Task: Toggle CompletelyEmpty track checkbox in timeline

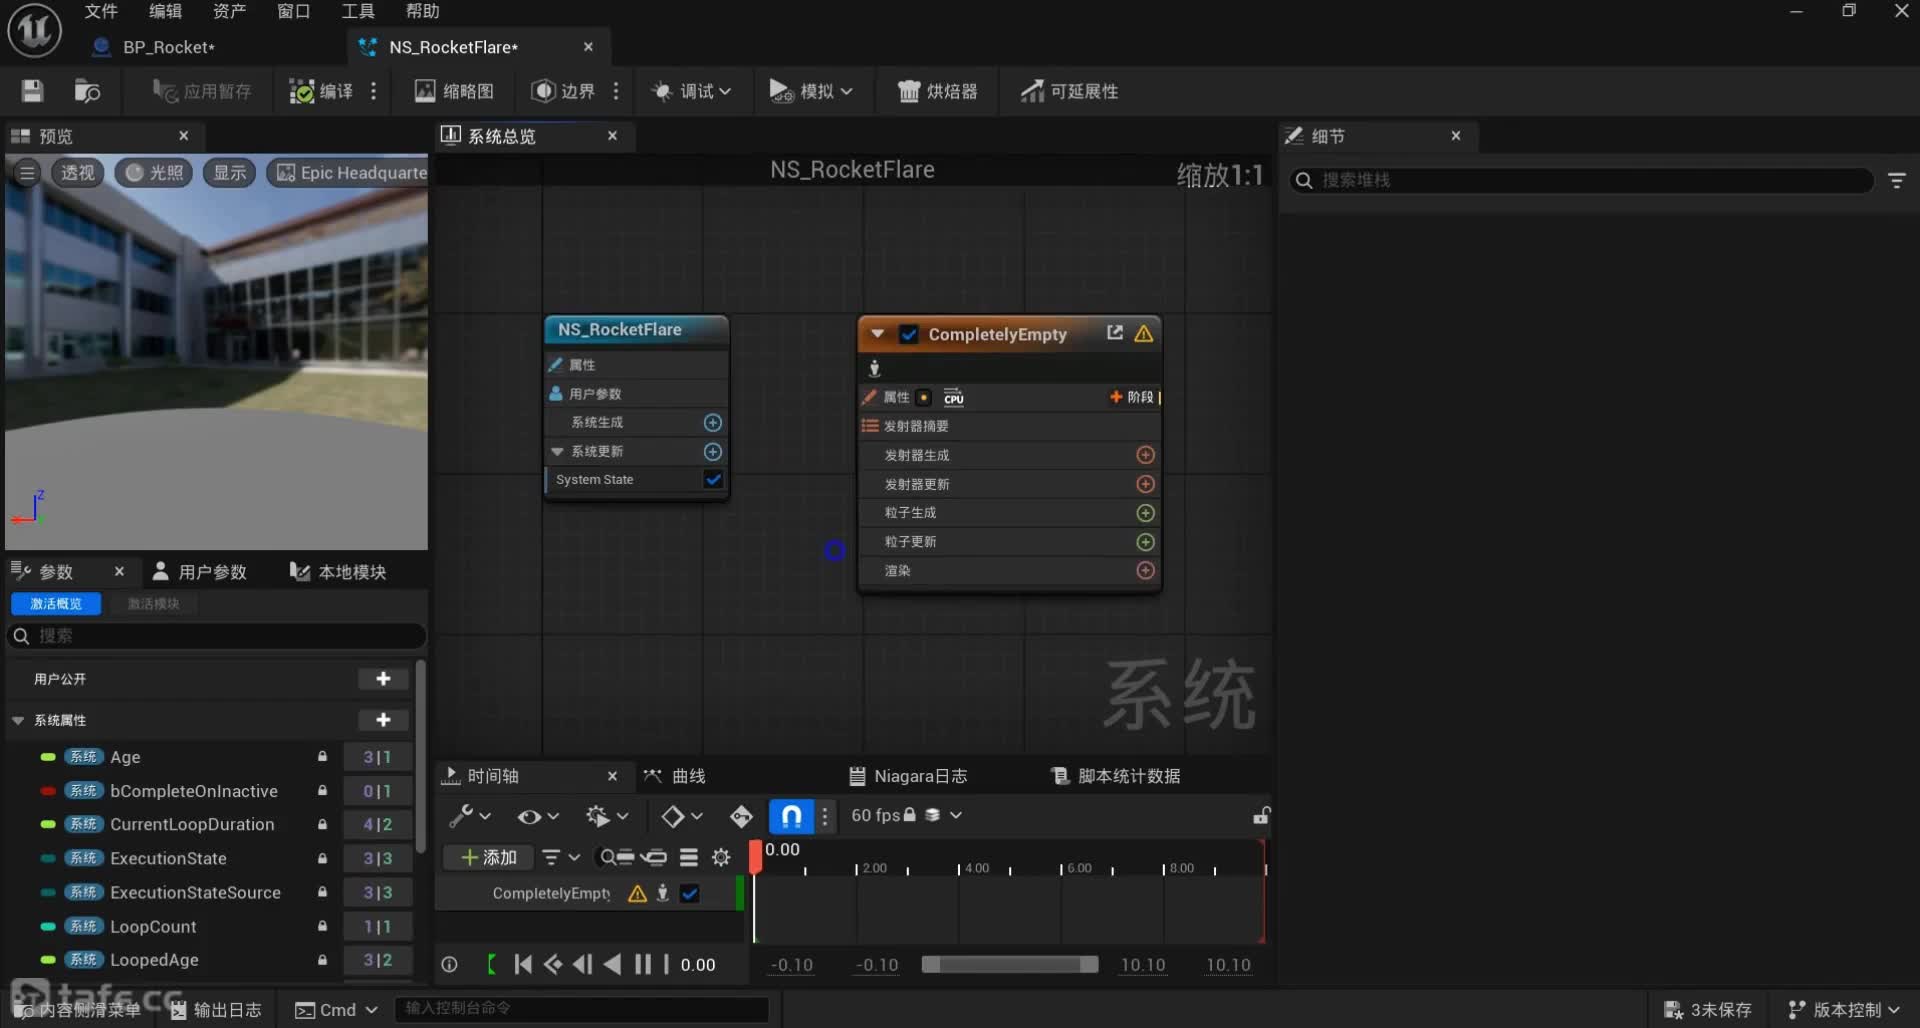Action: [x=690, y=894]
